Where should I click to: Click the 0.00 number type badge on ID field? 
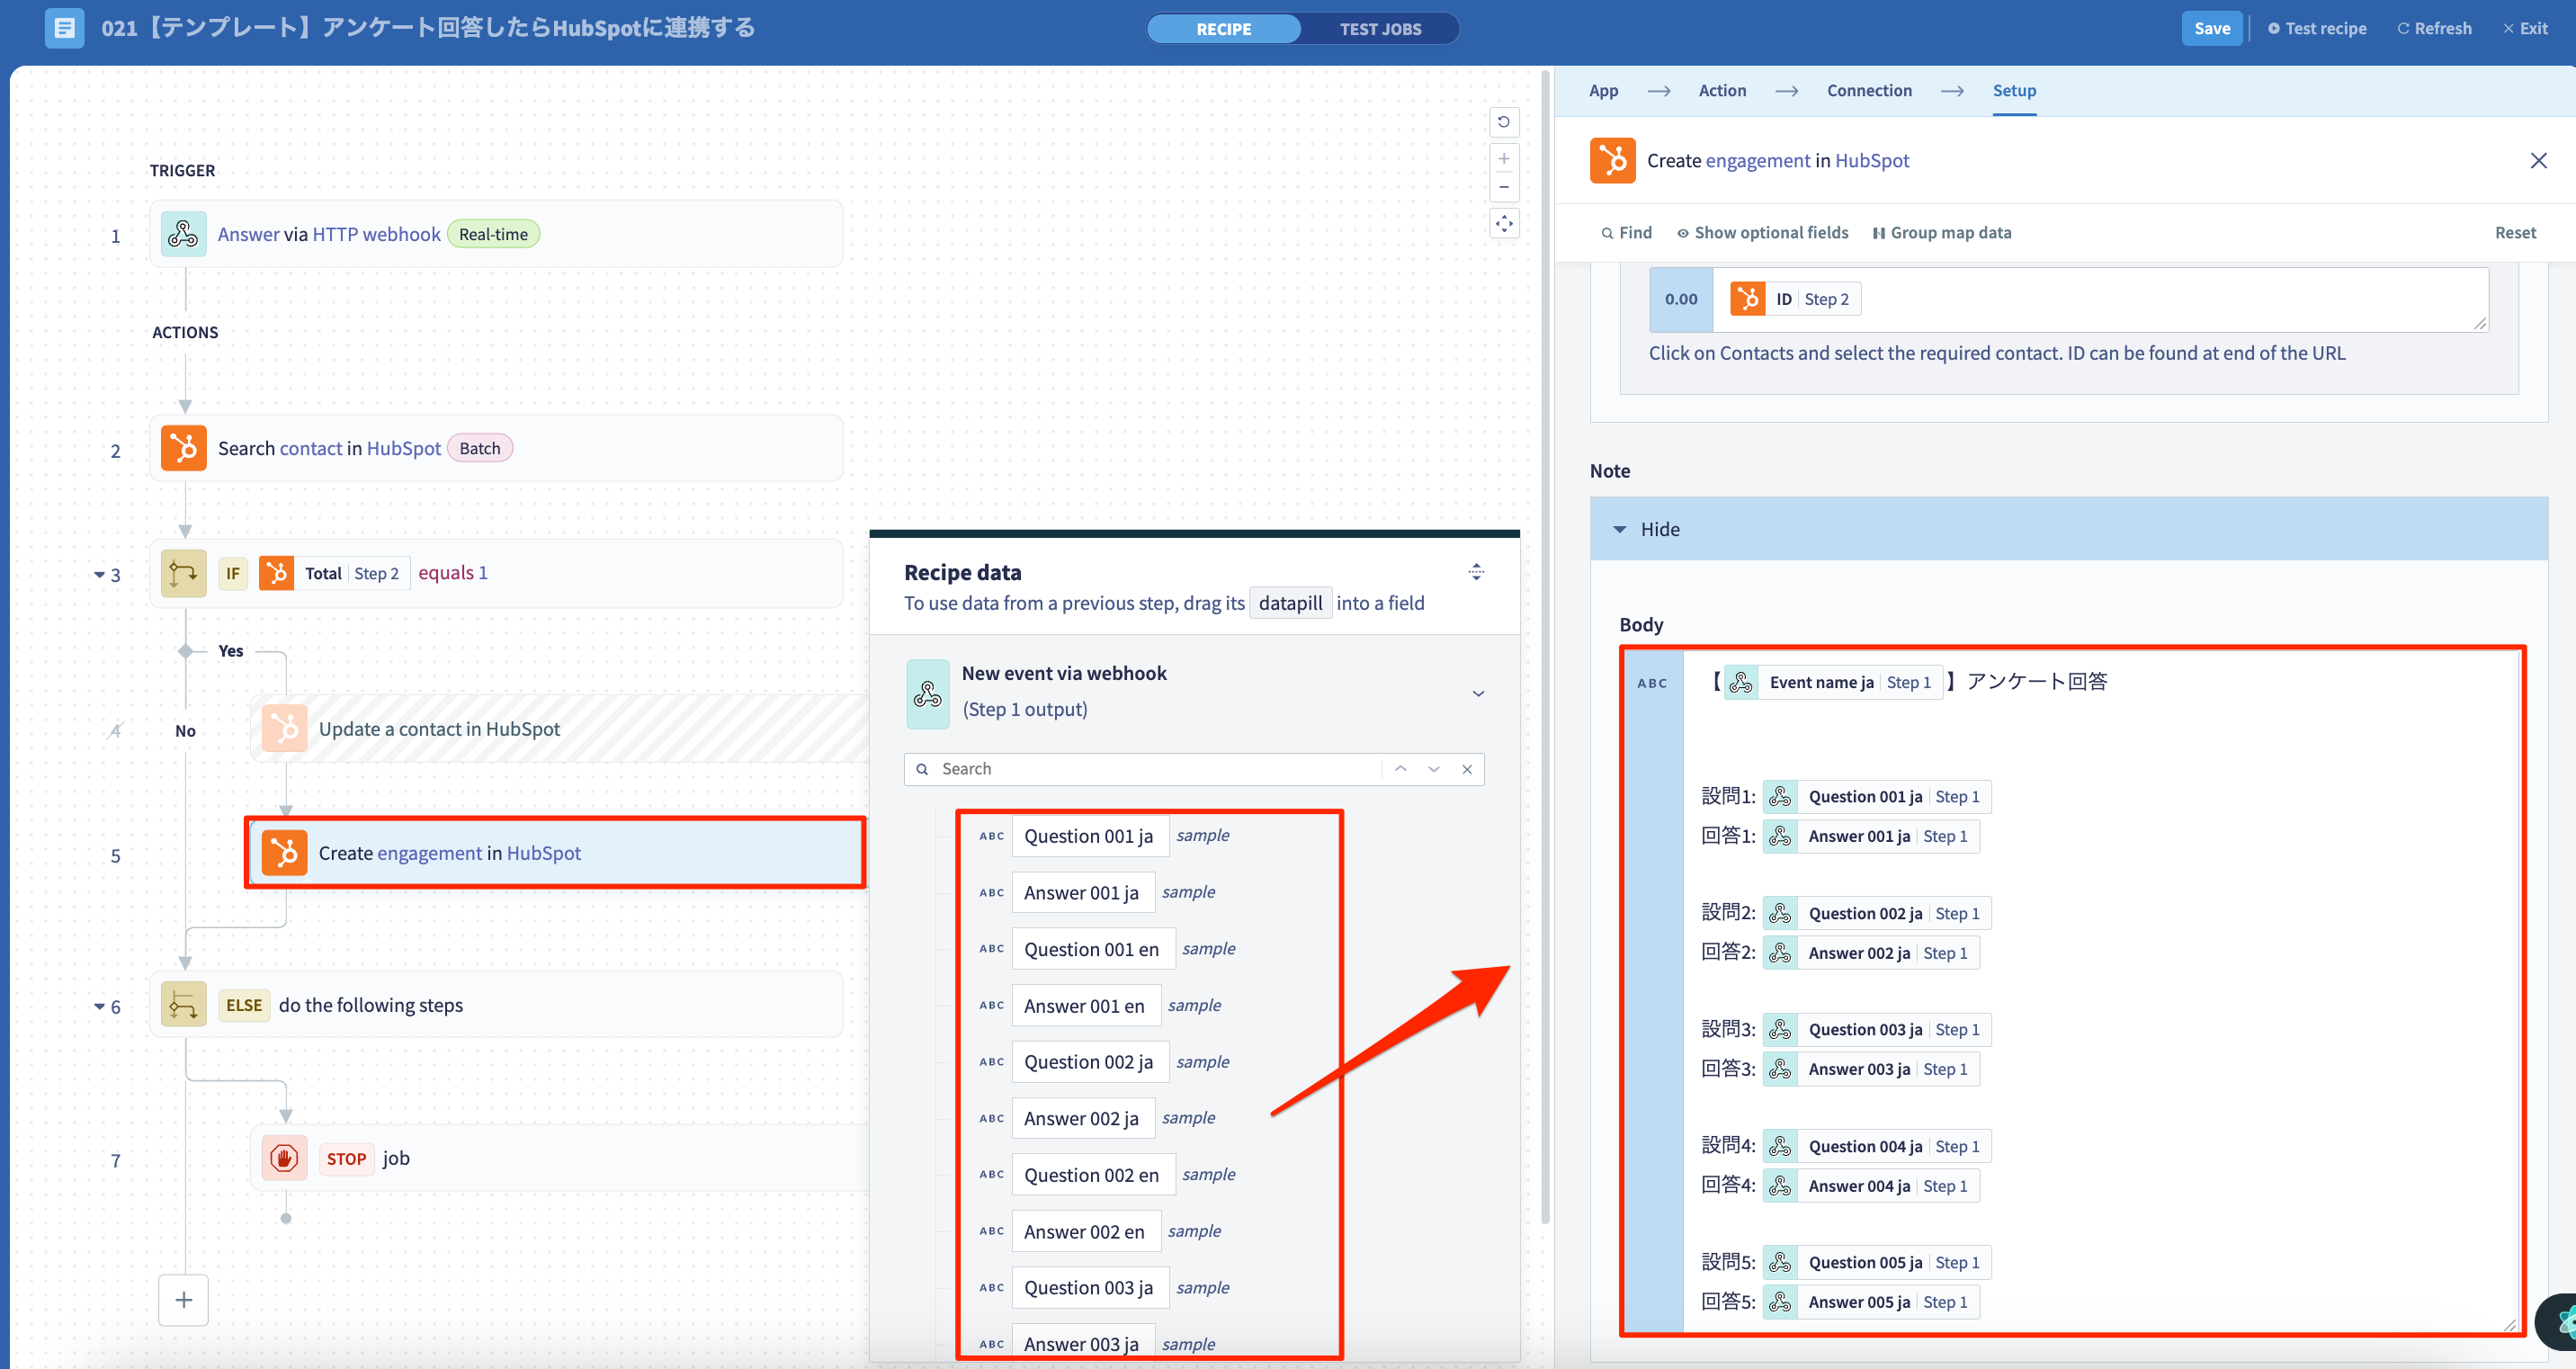(1681, 299)
